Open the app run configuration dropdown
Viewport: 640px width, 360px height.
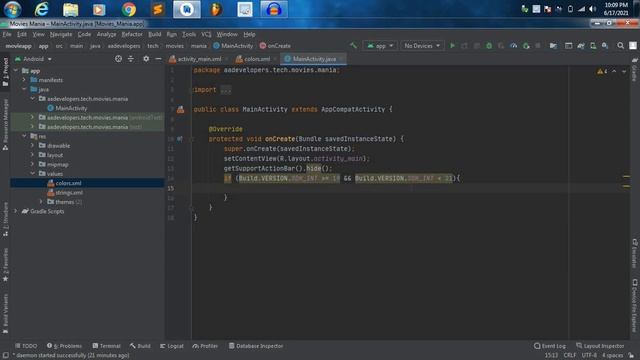(380, 46)
